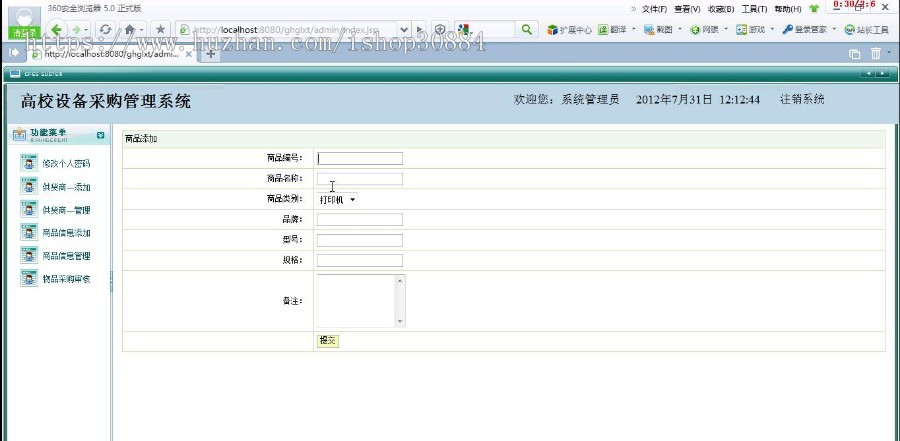
Task: Click the 型号 input field
Action: (360, 240)
